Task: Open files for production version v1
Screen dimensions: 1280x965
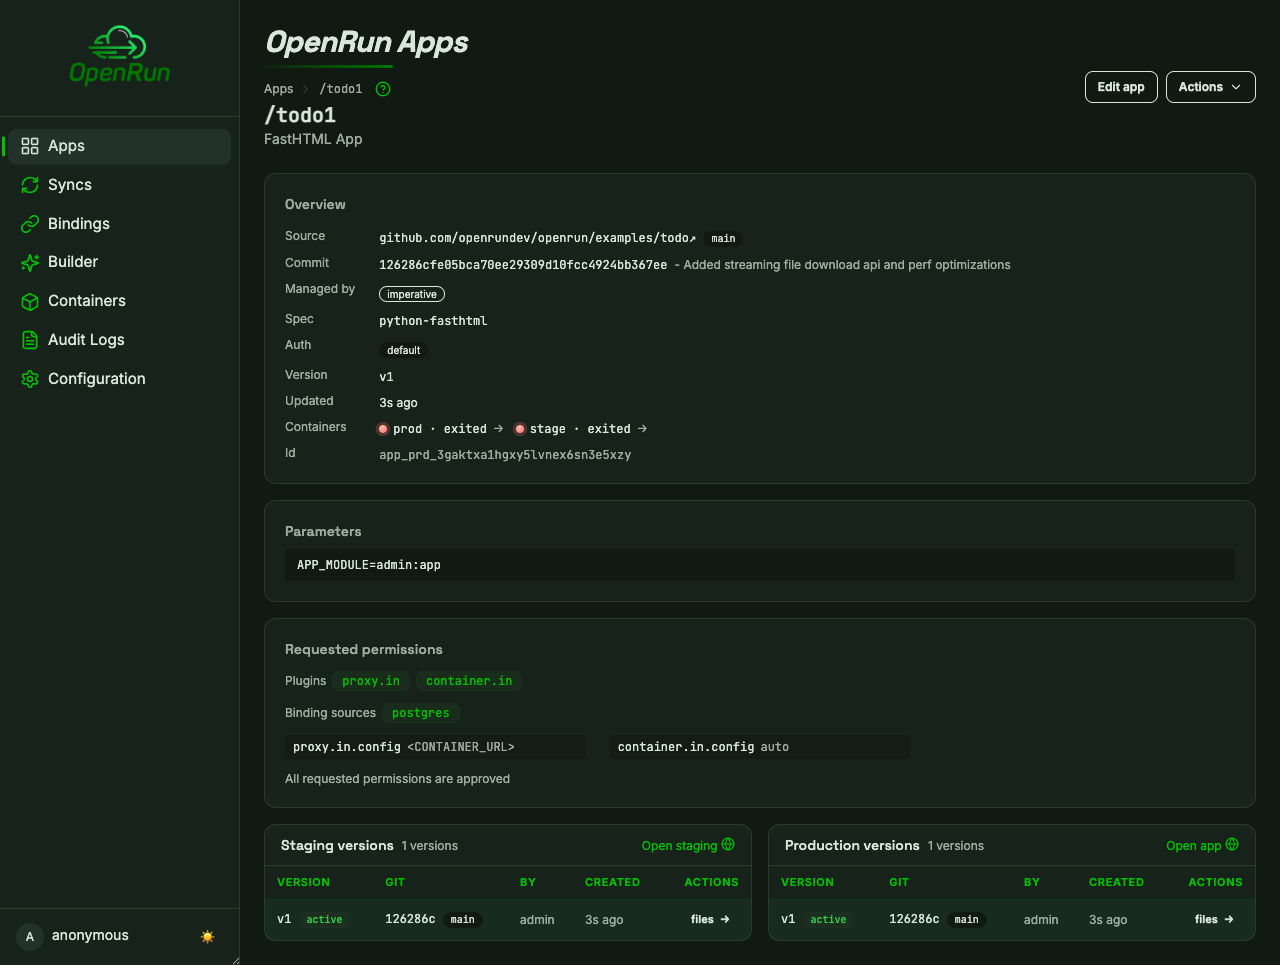Action: click(x=1214, y=919)
